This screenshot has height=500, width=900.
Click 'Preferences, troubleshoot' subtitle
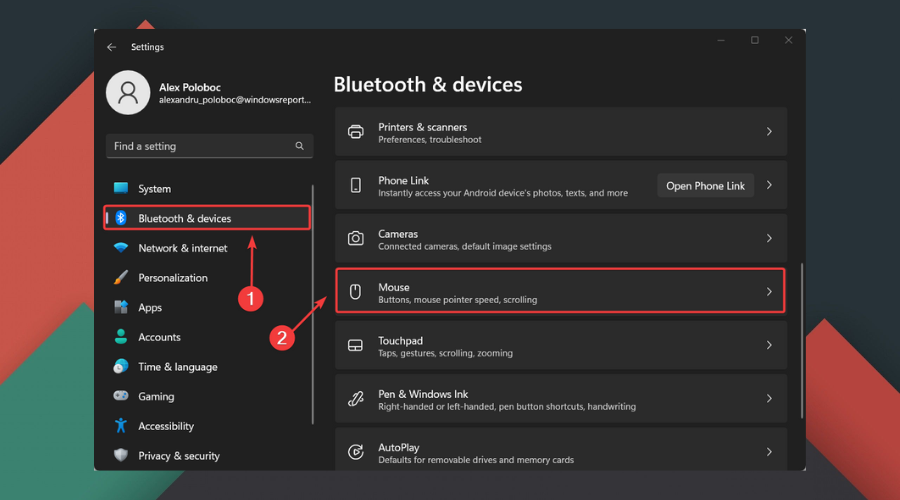[x=430, y=139]
